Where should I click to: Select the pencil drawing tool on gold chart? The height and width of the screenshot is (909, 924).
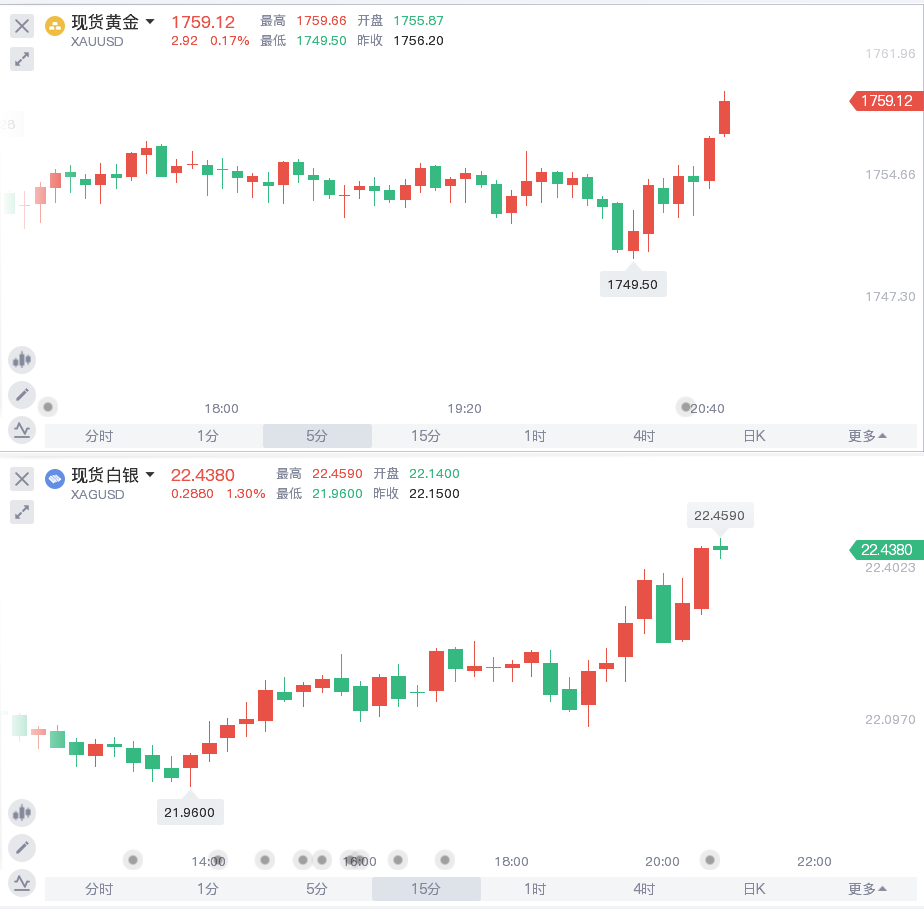(x=22, y=394)
